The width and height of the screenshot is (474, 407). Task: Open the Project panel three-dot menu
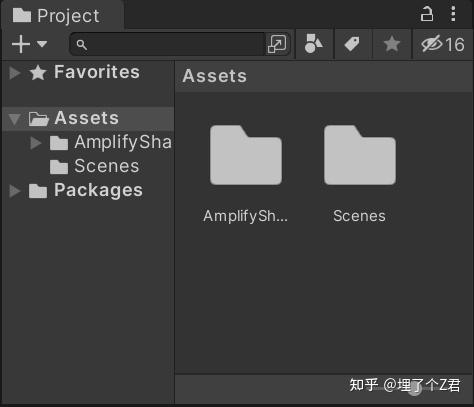(x=453, y=14)
